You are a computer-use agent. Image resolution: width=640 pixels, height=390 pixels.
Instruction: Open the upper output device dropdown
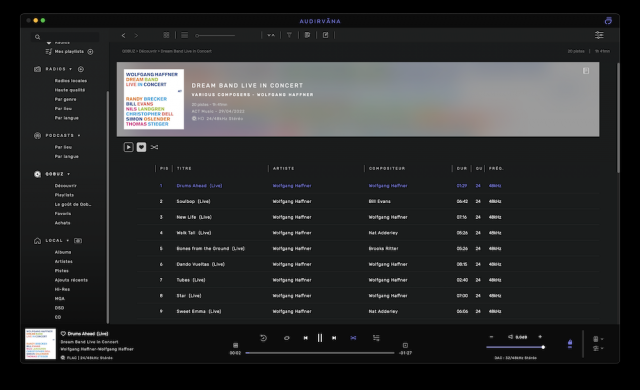[598, 339]
